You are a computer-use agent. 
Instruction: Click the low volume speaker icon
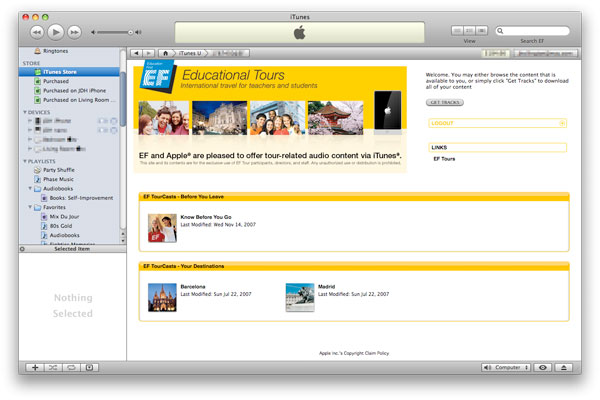tap(93, 33)
